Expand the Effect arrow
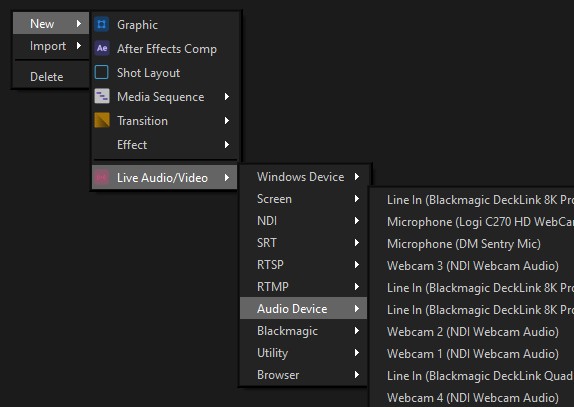 (x=227, y=145)
